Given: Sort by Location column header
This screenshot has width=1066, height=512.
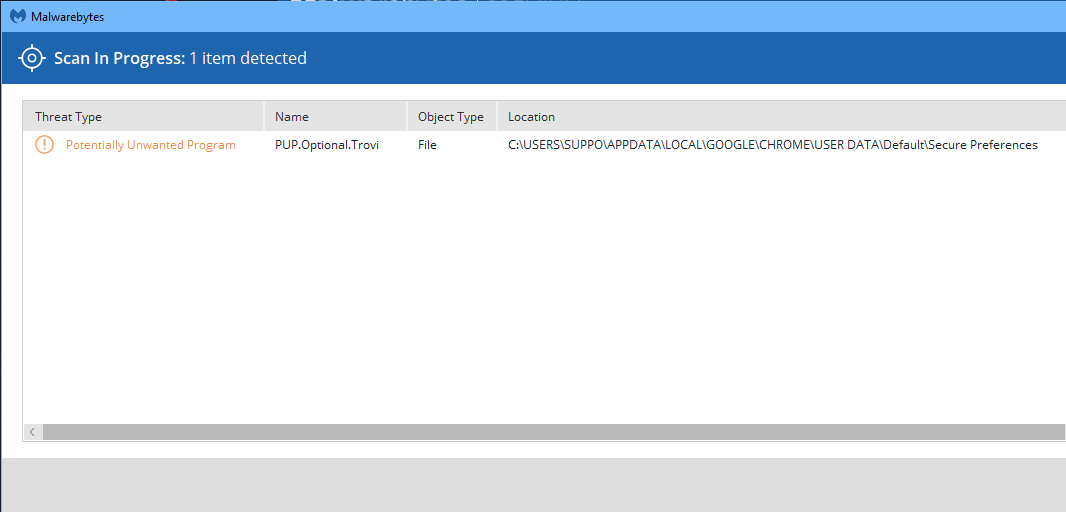Looking at the screenshot, I should (782, 116).
